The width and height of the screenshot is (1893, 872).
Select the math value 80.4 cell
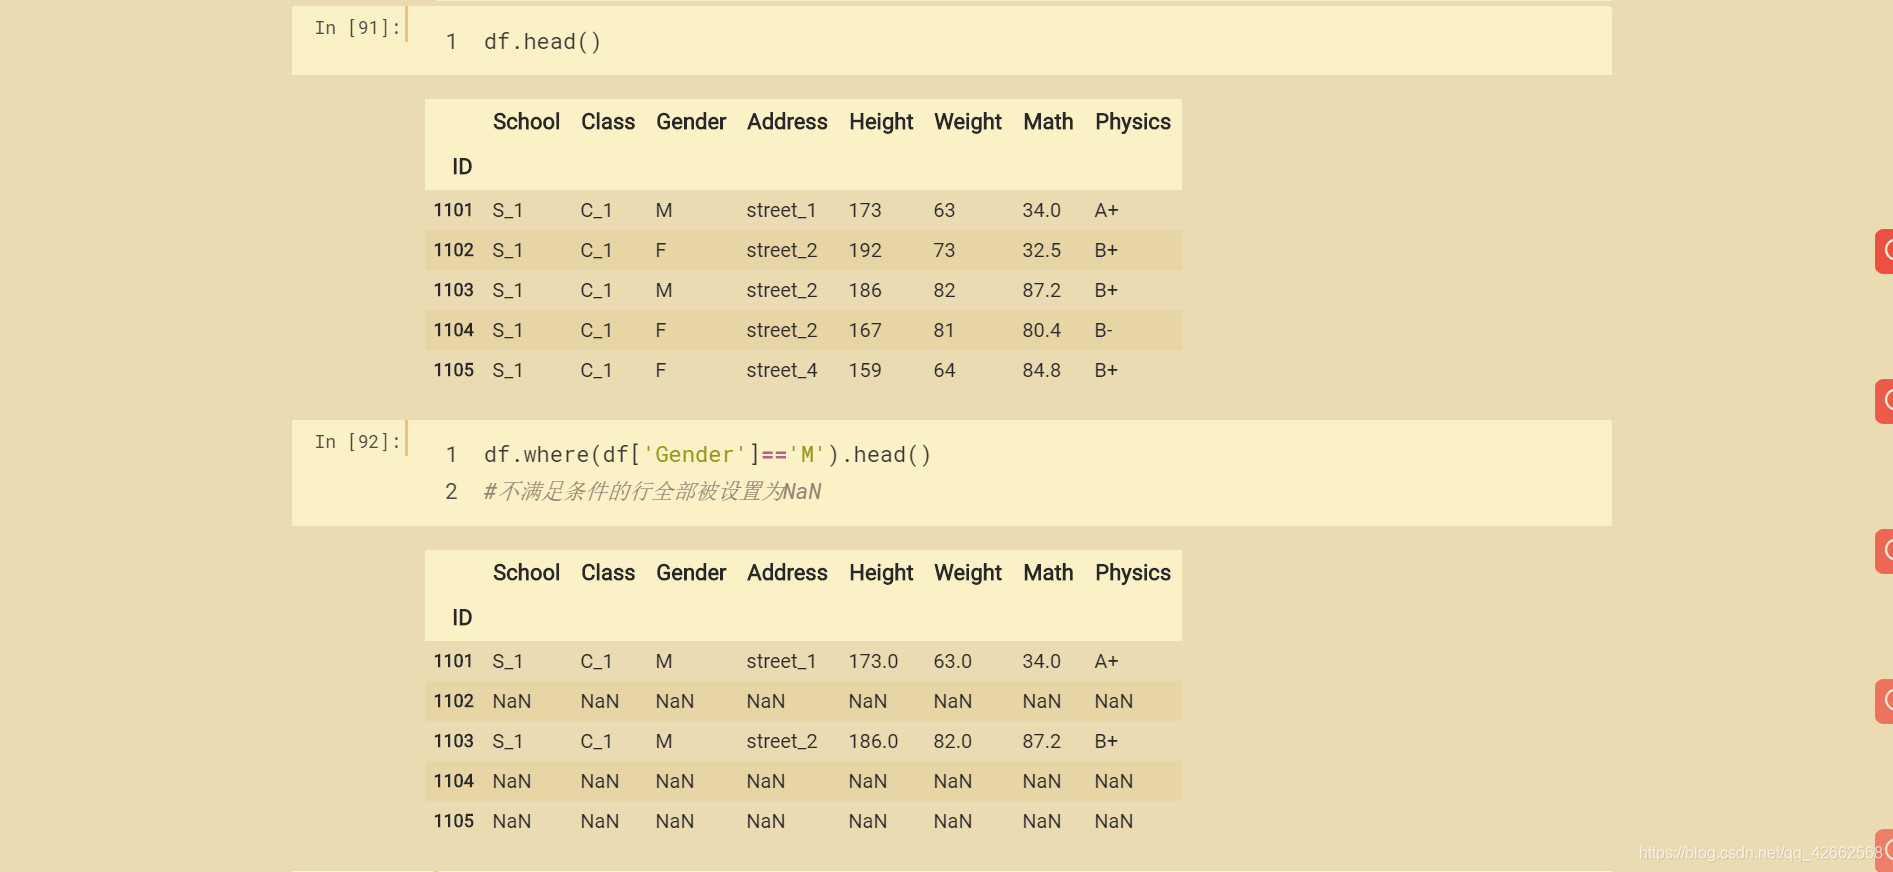point(1041,331)
